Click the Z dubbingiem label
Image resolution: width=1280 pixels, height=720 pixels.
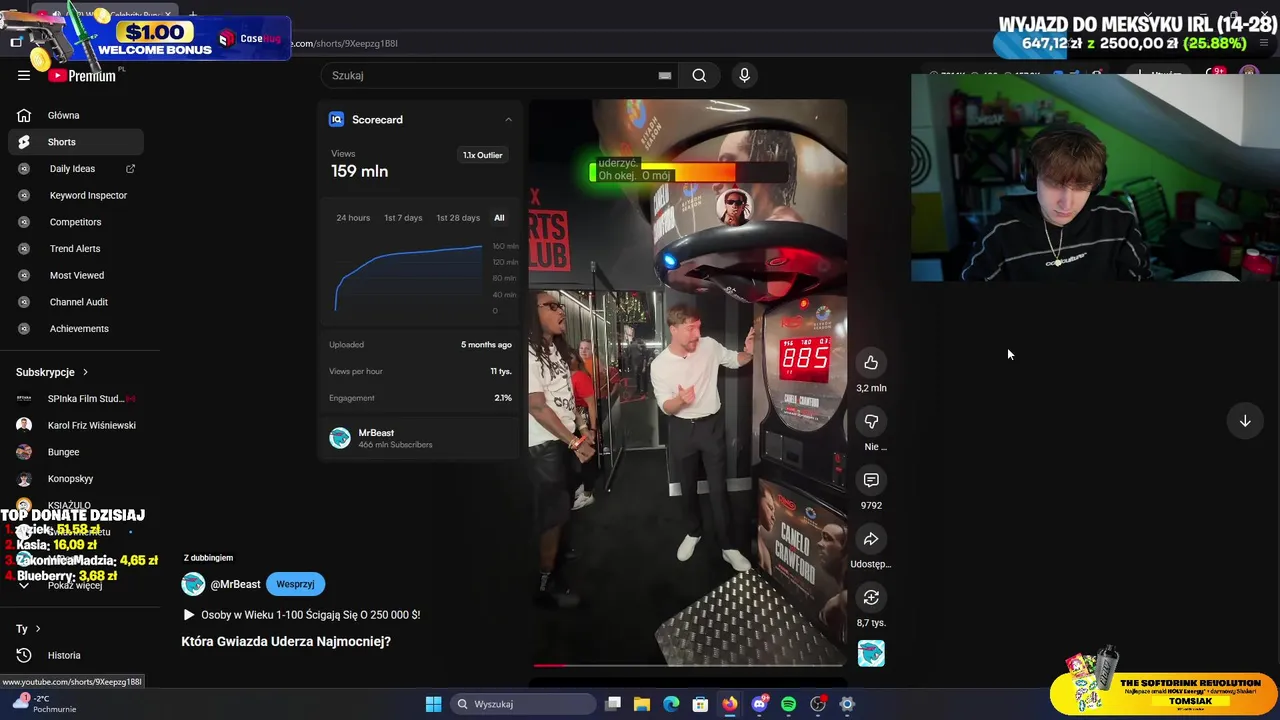click(x=208, y=558)
